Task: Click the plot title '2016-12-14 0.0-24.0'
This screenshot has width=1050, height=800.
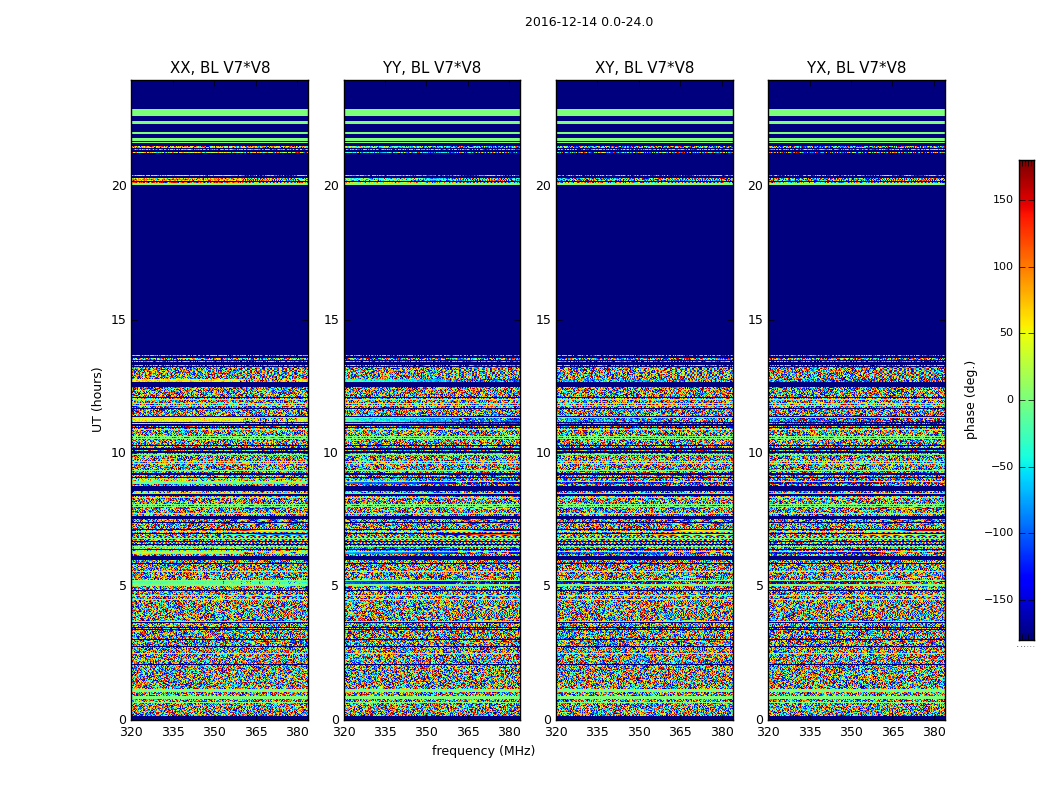Action: (x=589, y=22)
